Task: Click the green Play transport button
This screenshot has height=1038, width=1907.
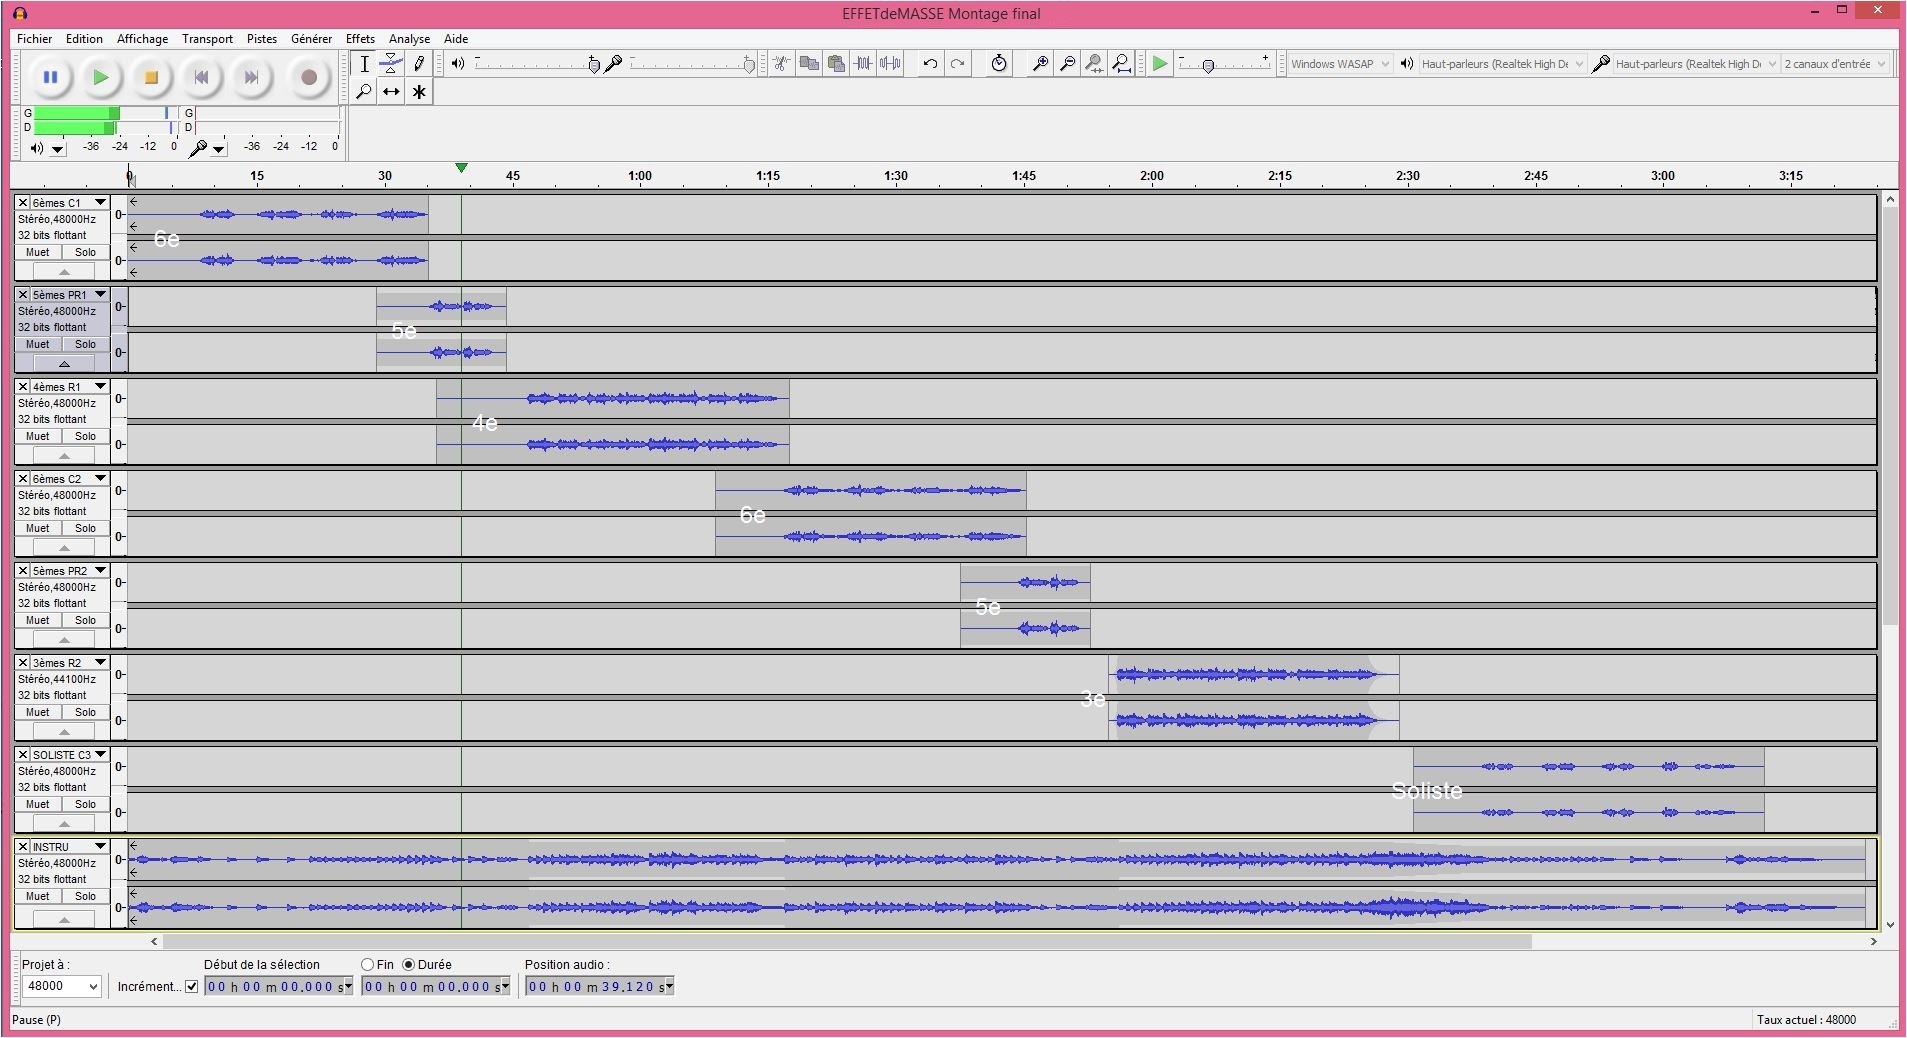Action: [x=100, y=77]
